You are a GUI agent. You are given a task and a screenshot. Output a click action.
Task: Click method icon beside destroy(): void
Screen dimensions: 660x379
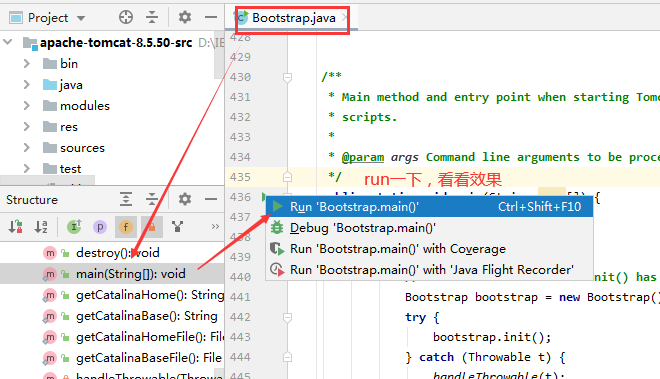coord(50,253)
